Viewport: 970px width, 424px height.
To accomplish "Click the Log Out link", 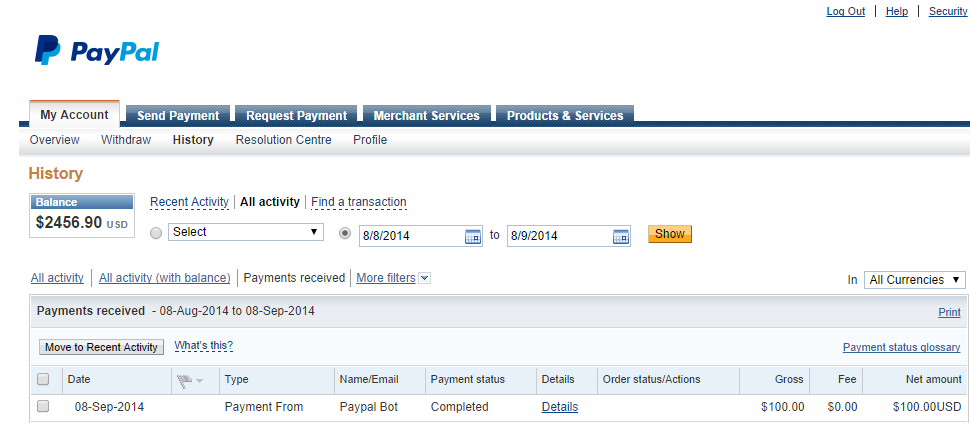I will tap(845, 11).
